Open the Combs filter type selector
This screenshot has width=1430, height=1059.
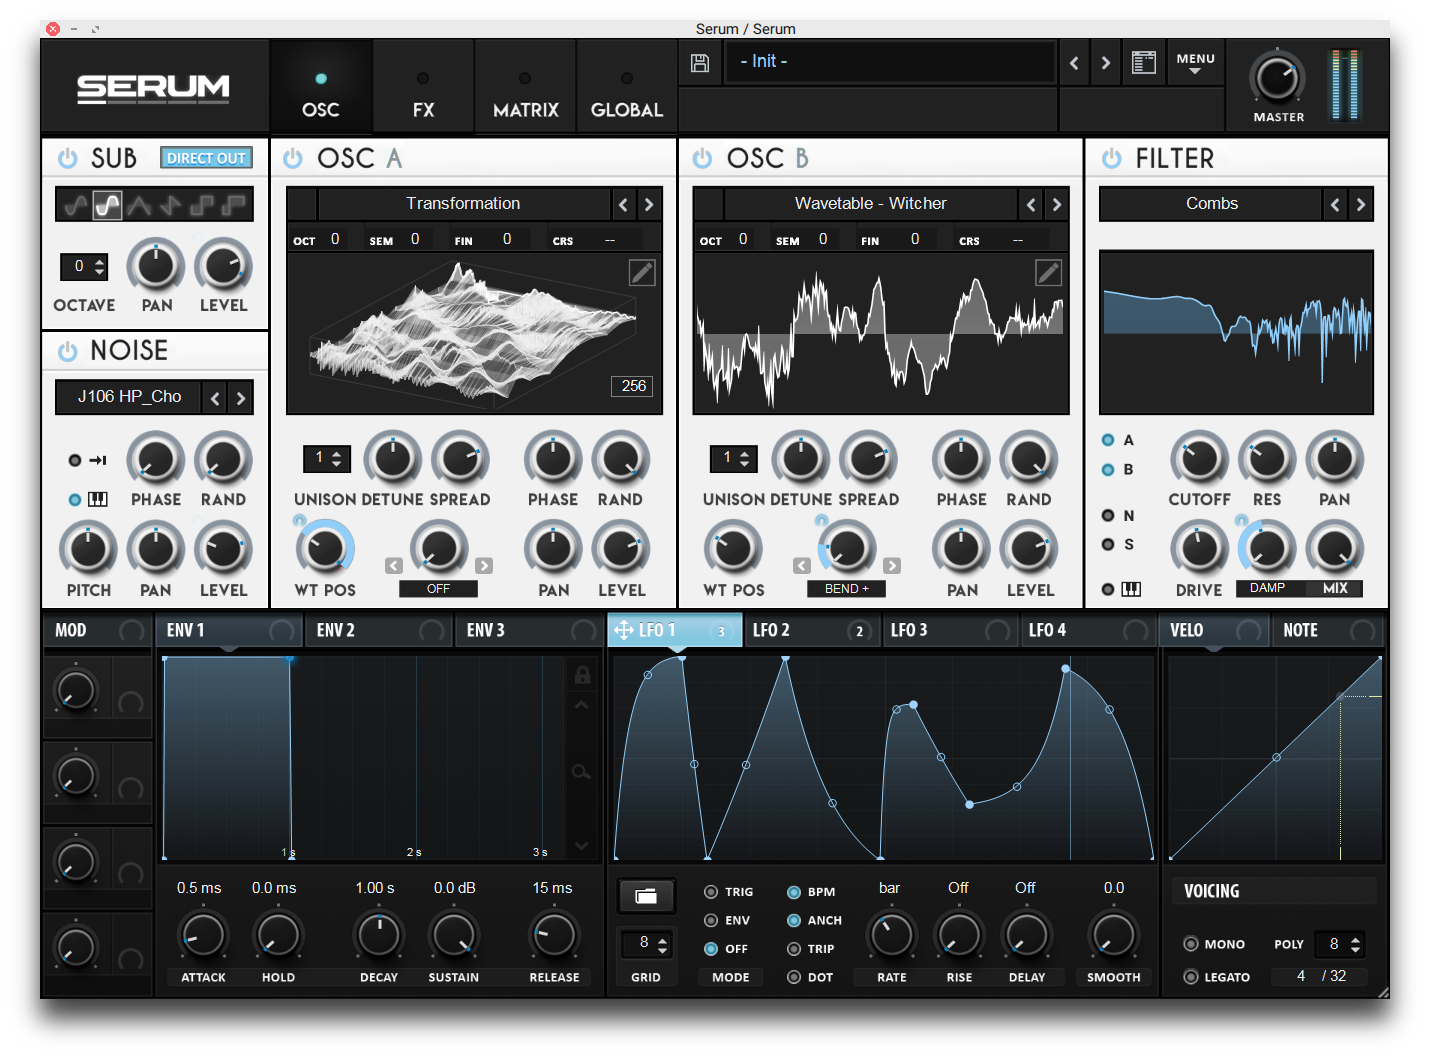1211,204
